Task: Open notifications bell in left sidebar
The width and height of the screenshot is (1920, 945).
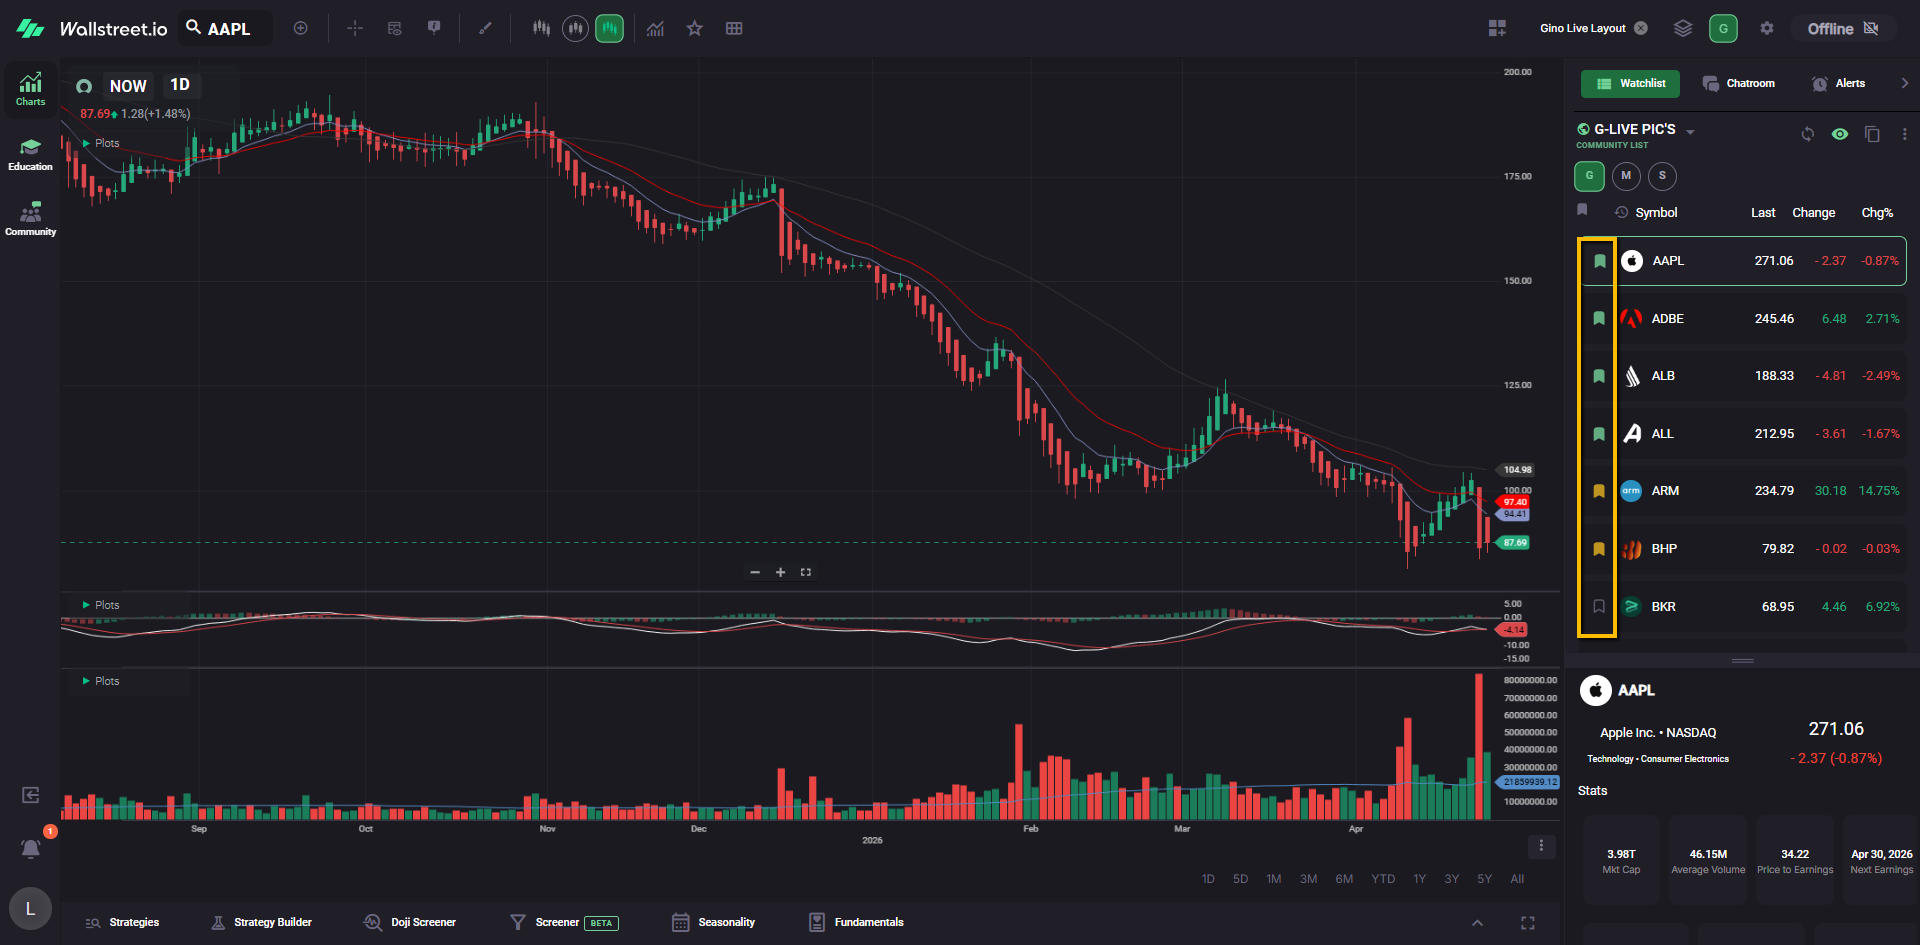Action: tap(30, 848)
